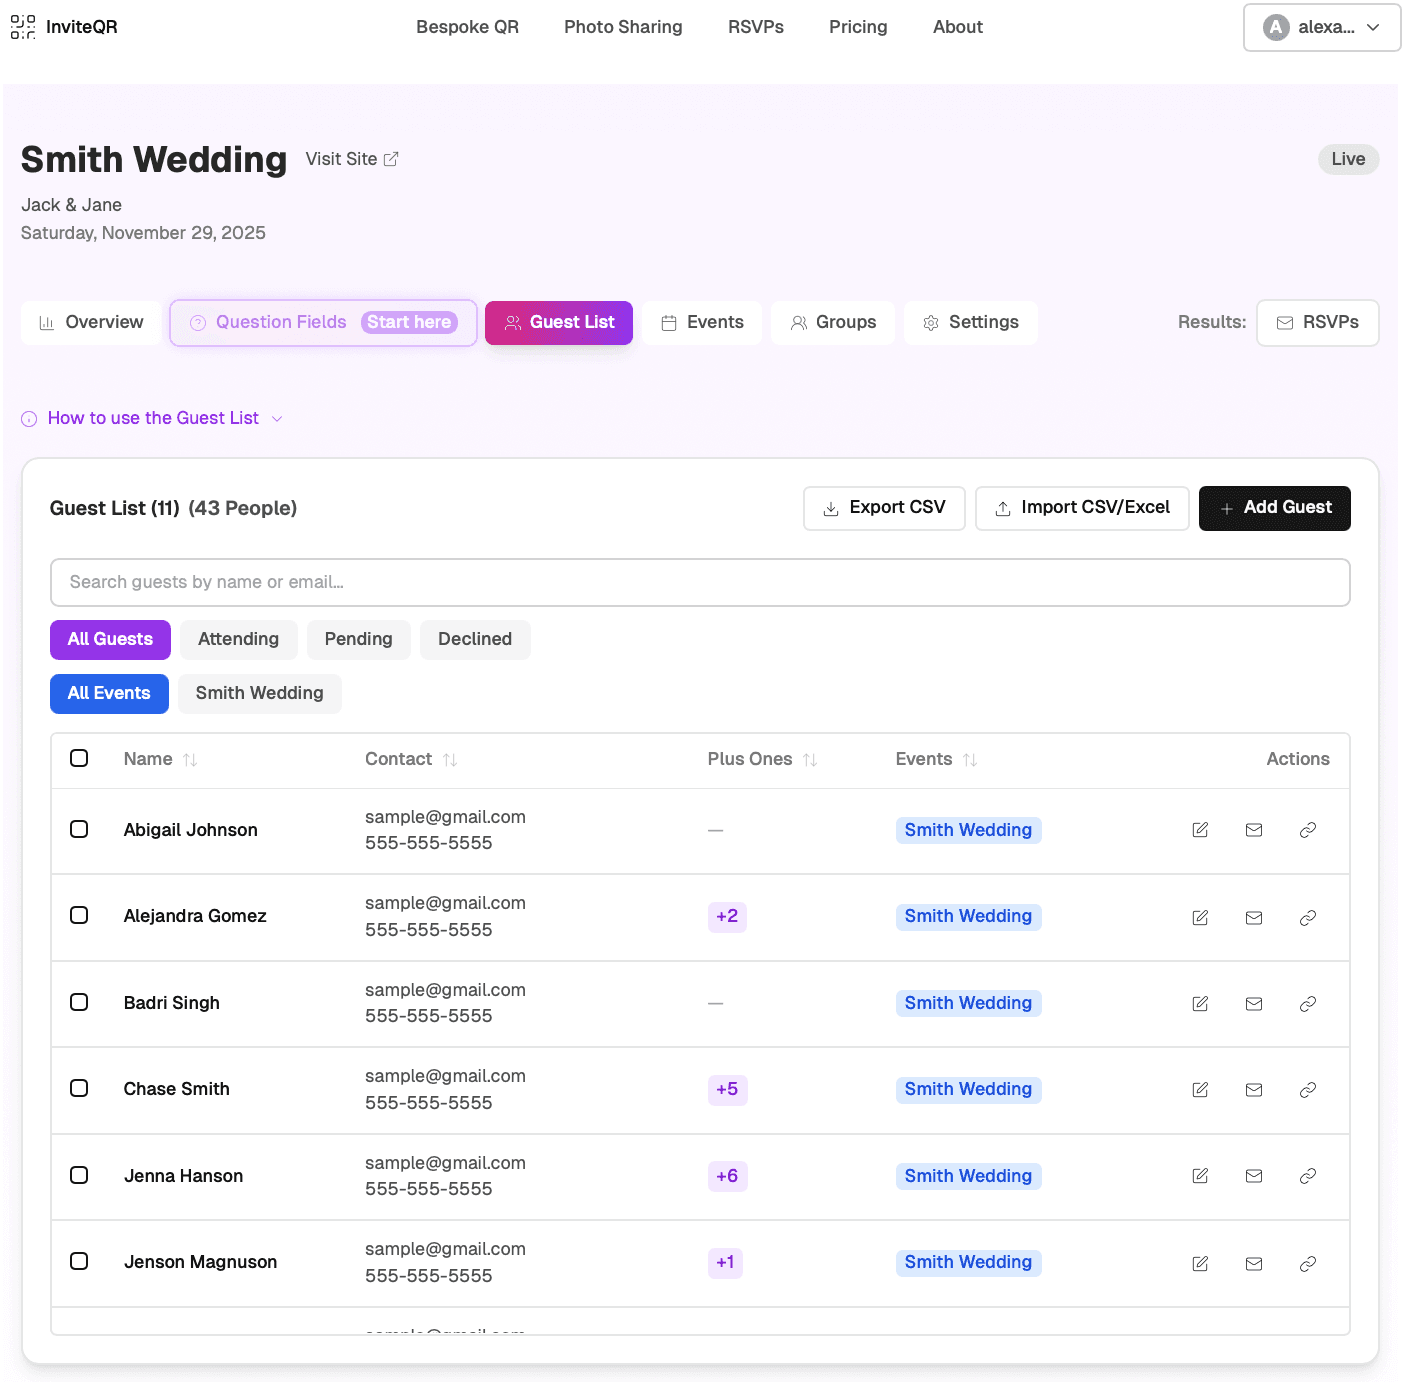This screenshot has height=1382, width=1404.
Task: Send email to Alejandra Gomez
Action: point(1254,917)
